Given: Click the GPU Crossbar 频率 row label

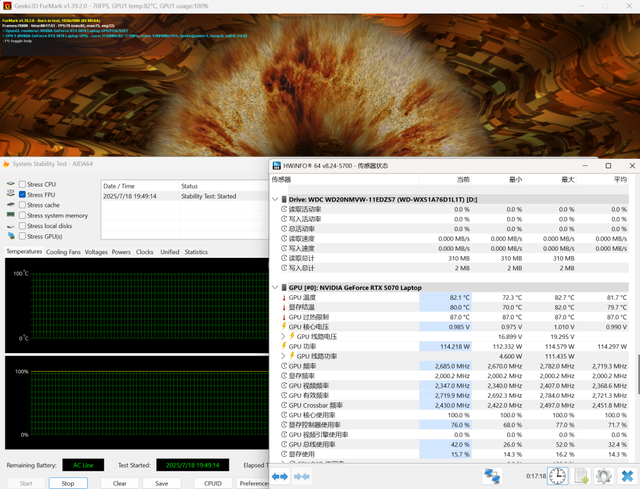Looking at the screenshot, I should [x=316, y=405].
